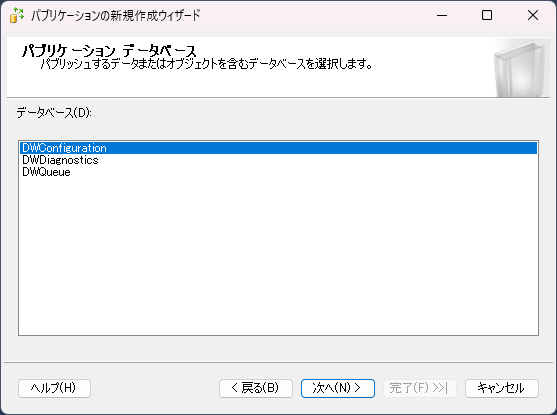The image size is (557, 415).
Task: Click the パブリケーションの新規作成ウィザード title text
Action: tap(116, 15)
